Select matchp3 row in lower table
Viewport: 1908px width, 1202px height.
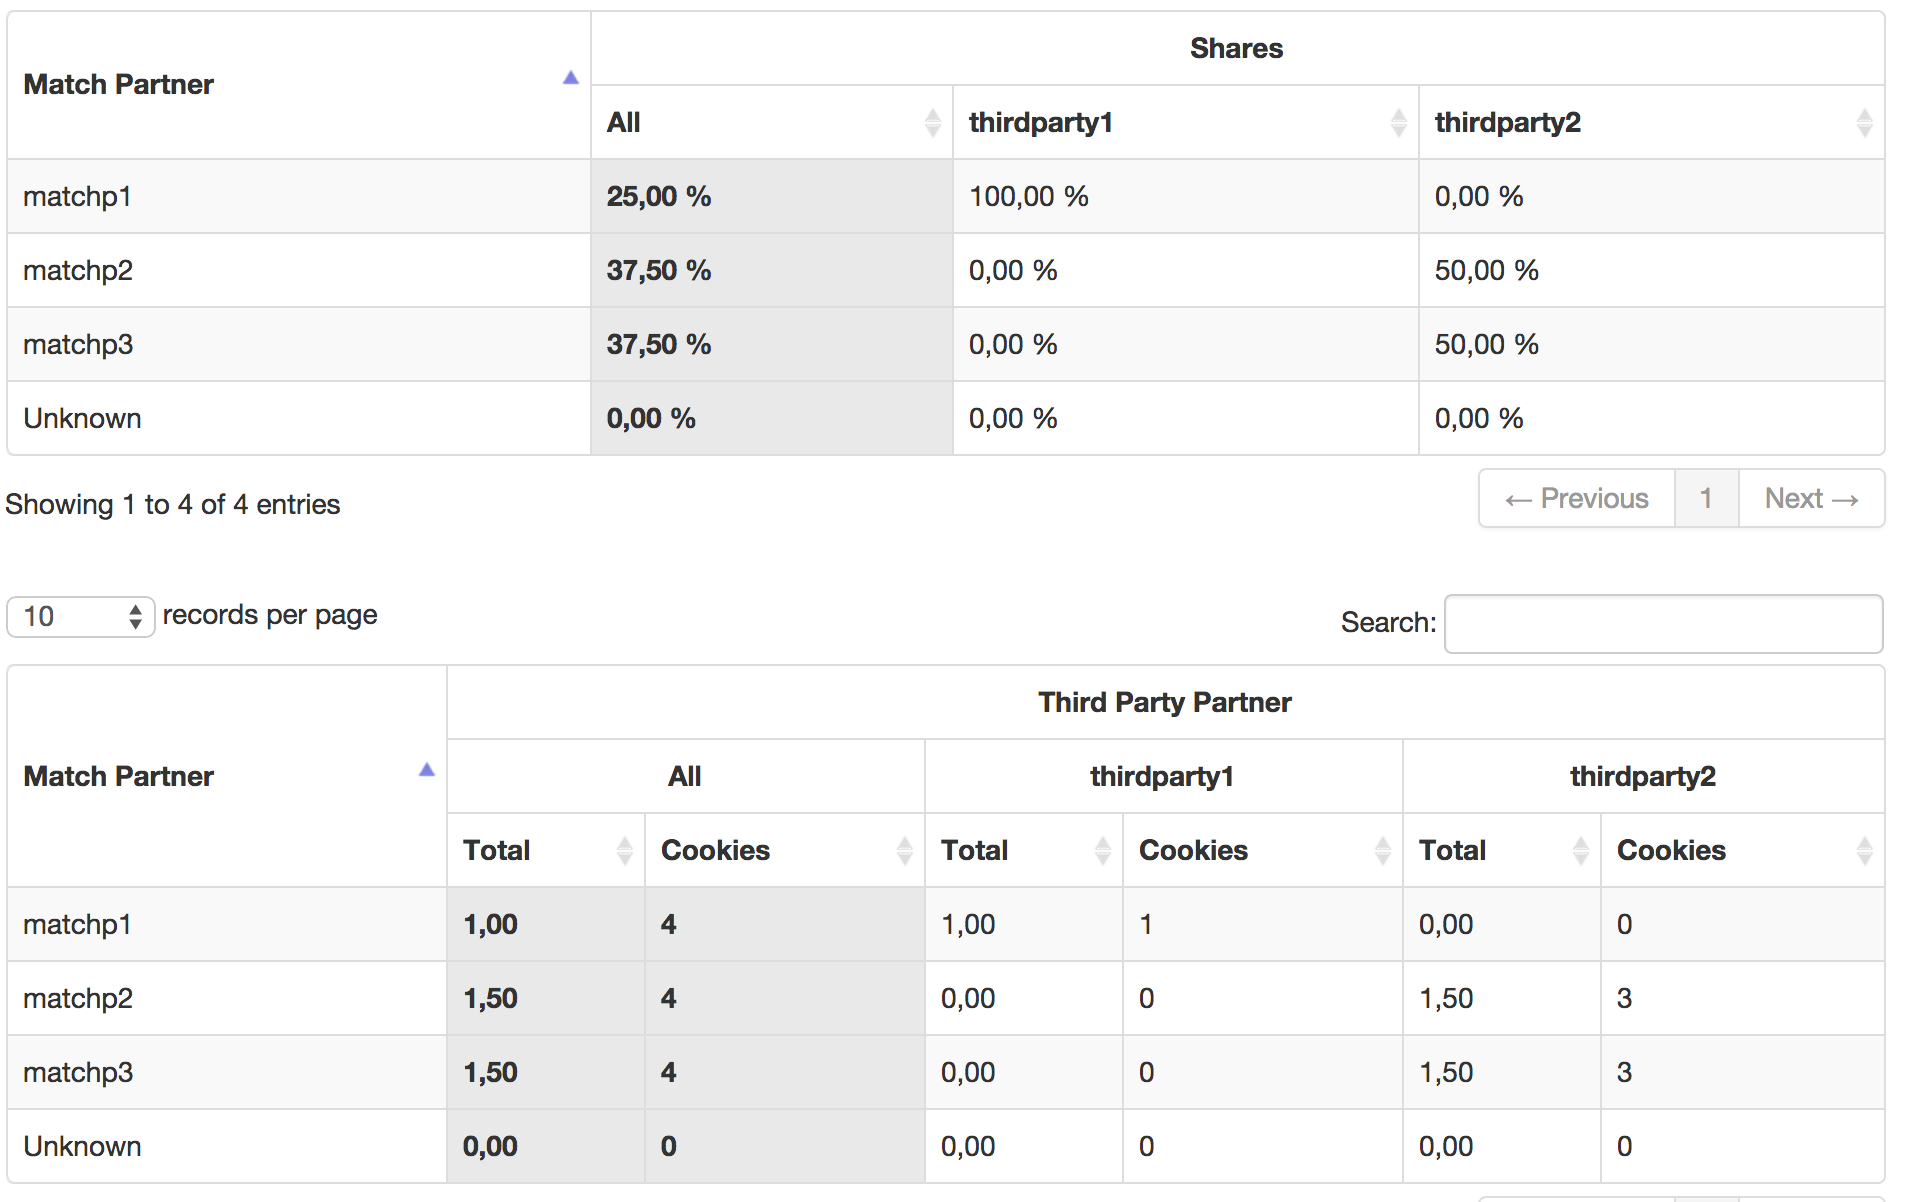coord(946,1072)
